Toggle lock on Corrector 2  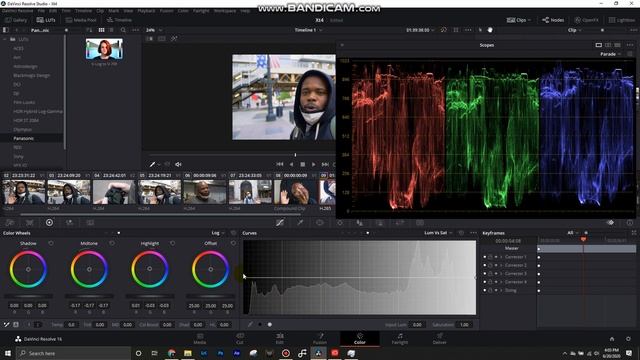[490, 265]
